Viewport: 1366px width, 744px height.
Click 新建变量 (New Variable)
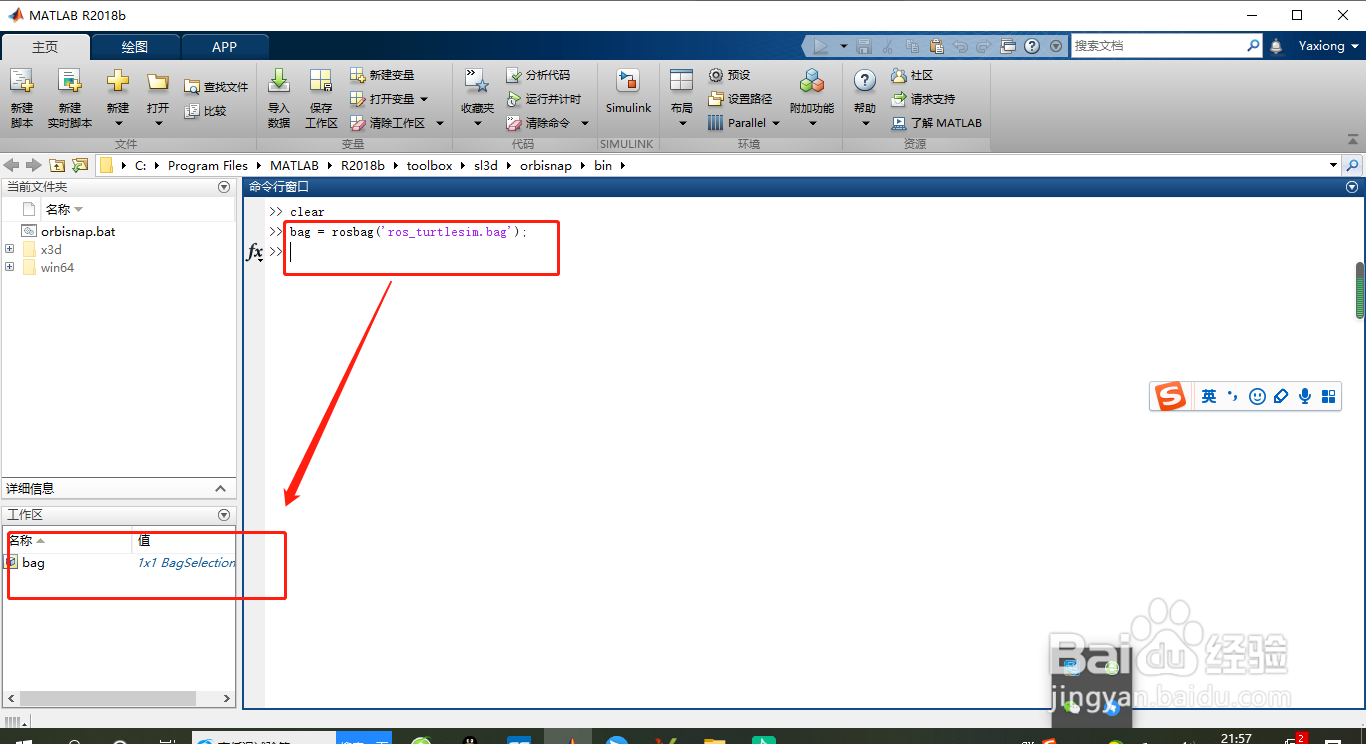pyautogui.click(x=382, y=75)
